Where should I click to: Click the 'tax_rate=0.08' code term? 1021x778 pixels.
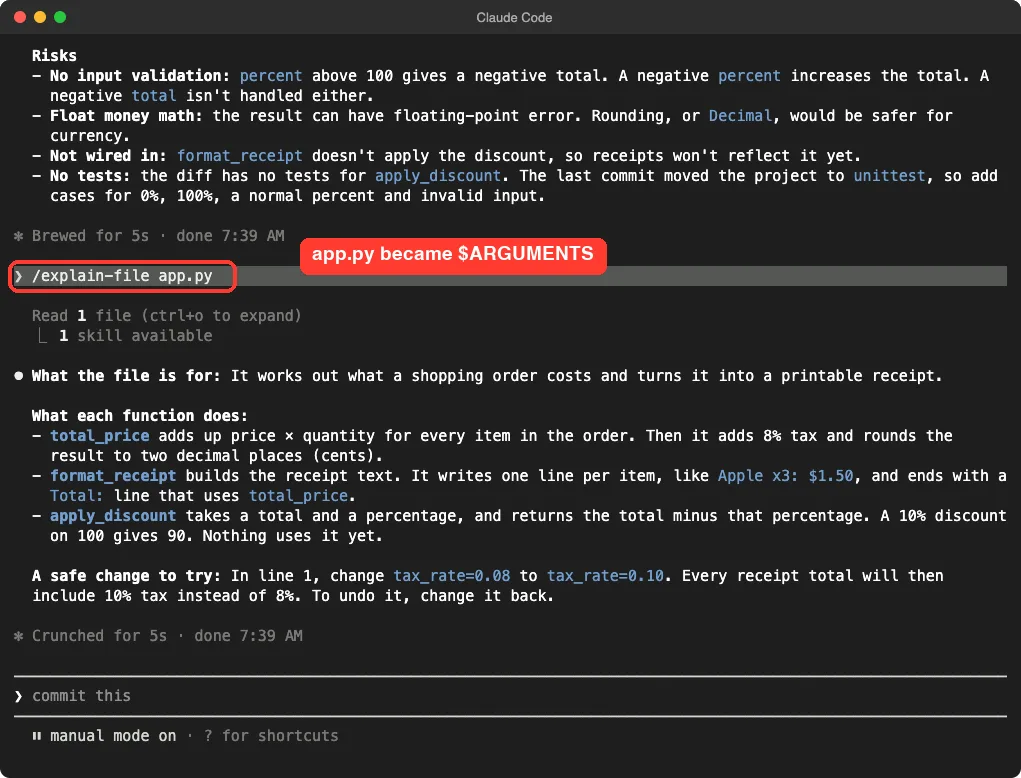451,576
